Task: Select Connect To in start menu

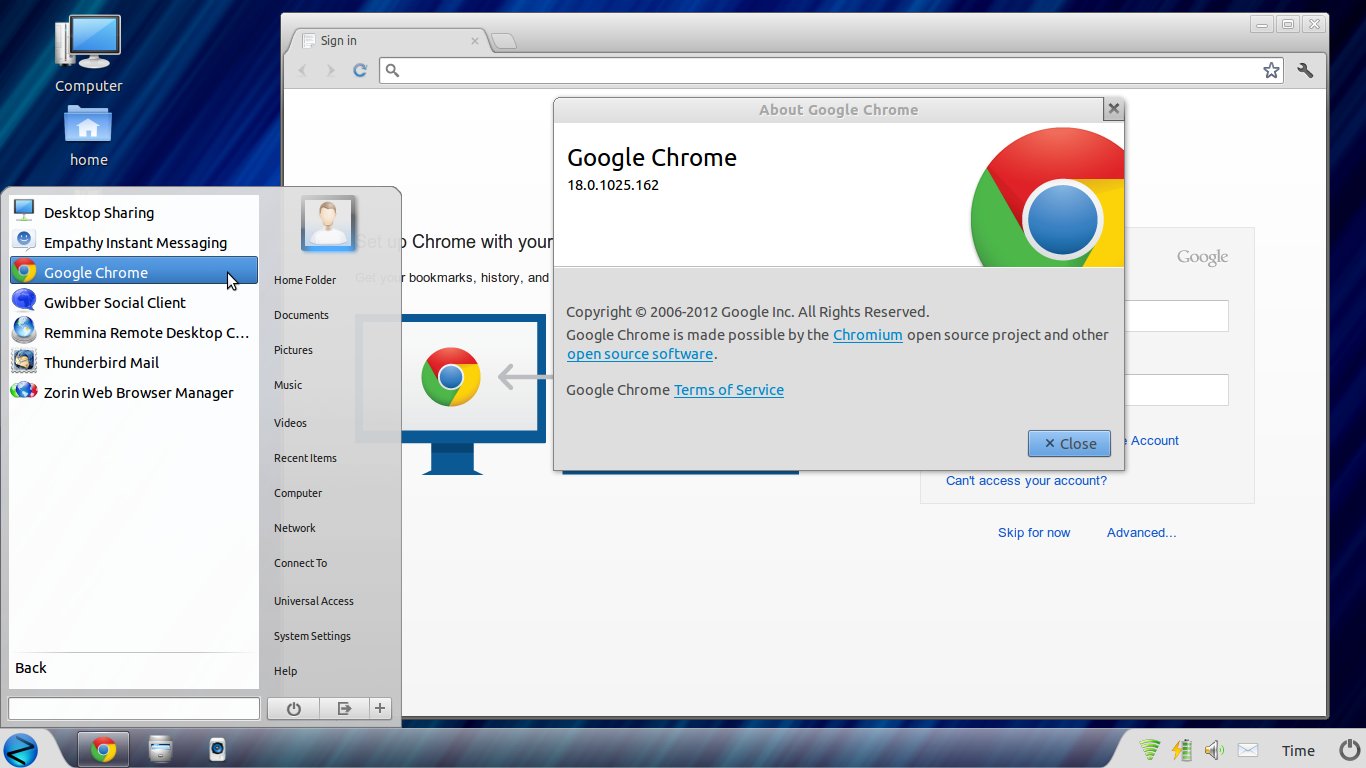Action: coord(300,563)
